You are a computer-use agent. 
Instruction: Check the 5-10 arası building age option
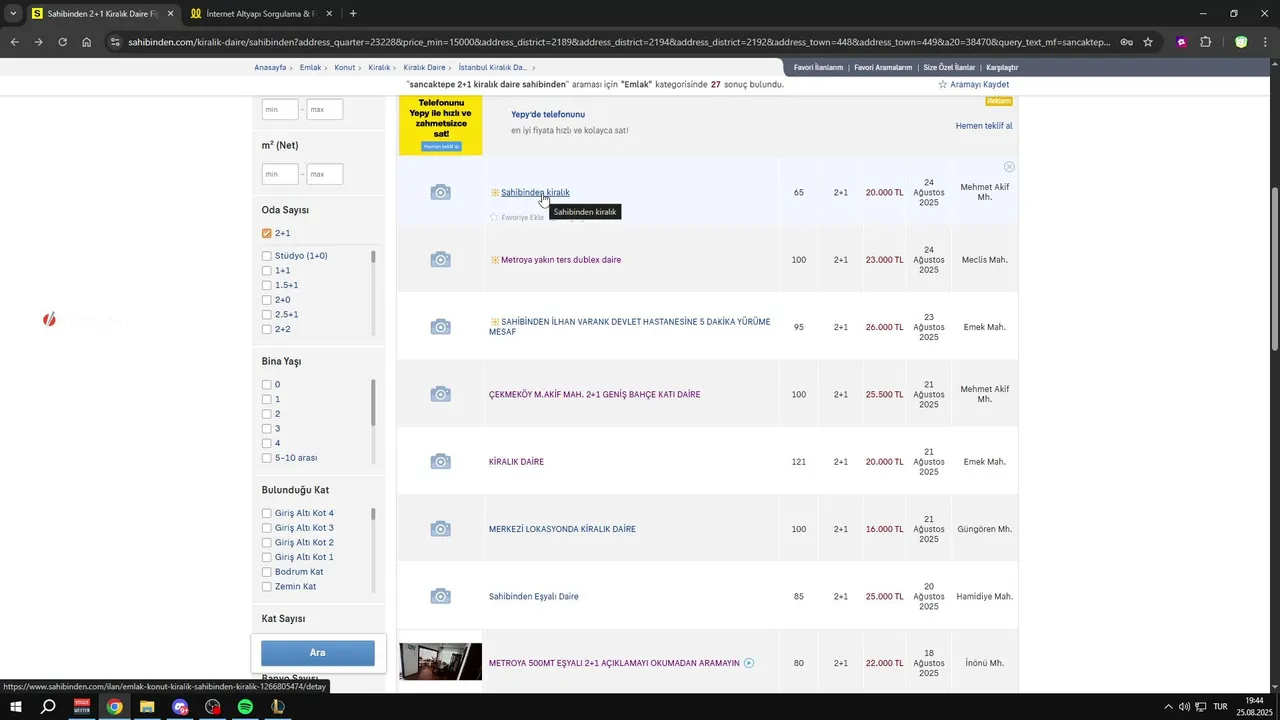point(267,458)
